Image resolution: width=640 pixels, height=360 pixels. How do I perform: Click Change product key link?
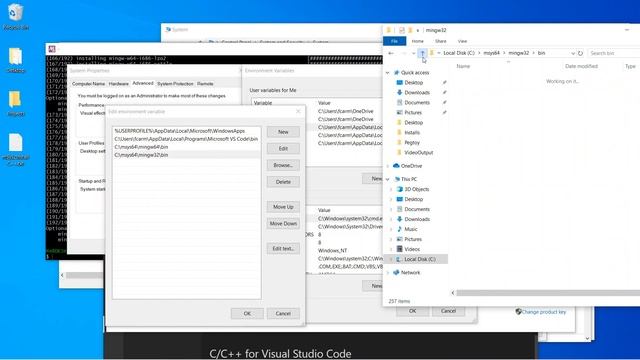point(544,312)
